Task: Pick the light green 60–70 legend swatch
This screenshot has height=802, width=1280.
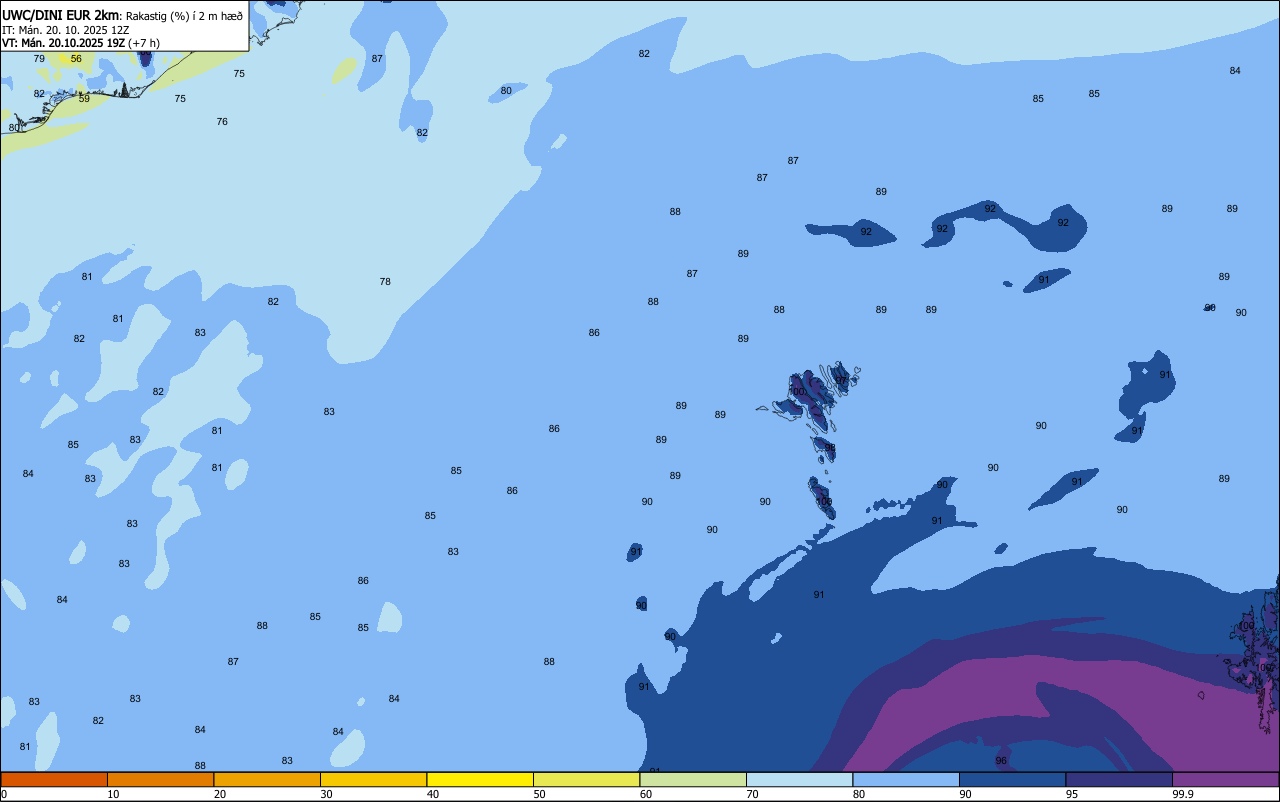Action: click(693, 779)
